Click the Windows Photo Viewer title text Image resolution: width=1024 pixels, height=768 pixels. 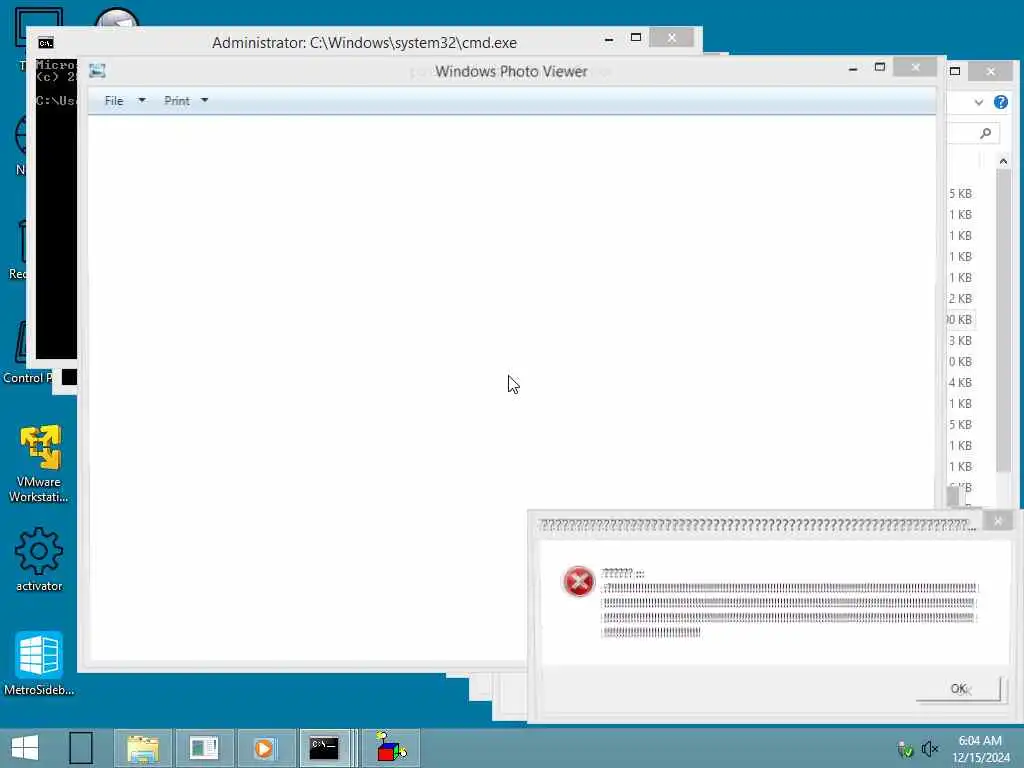pos(511,72)
